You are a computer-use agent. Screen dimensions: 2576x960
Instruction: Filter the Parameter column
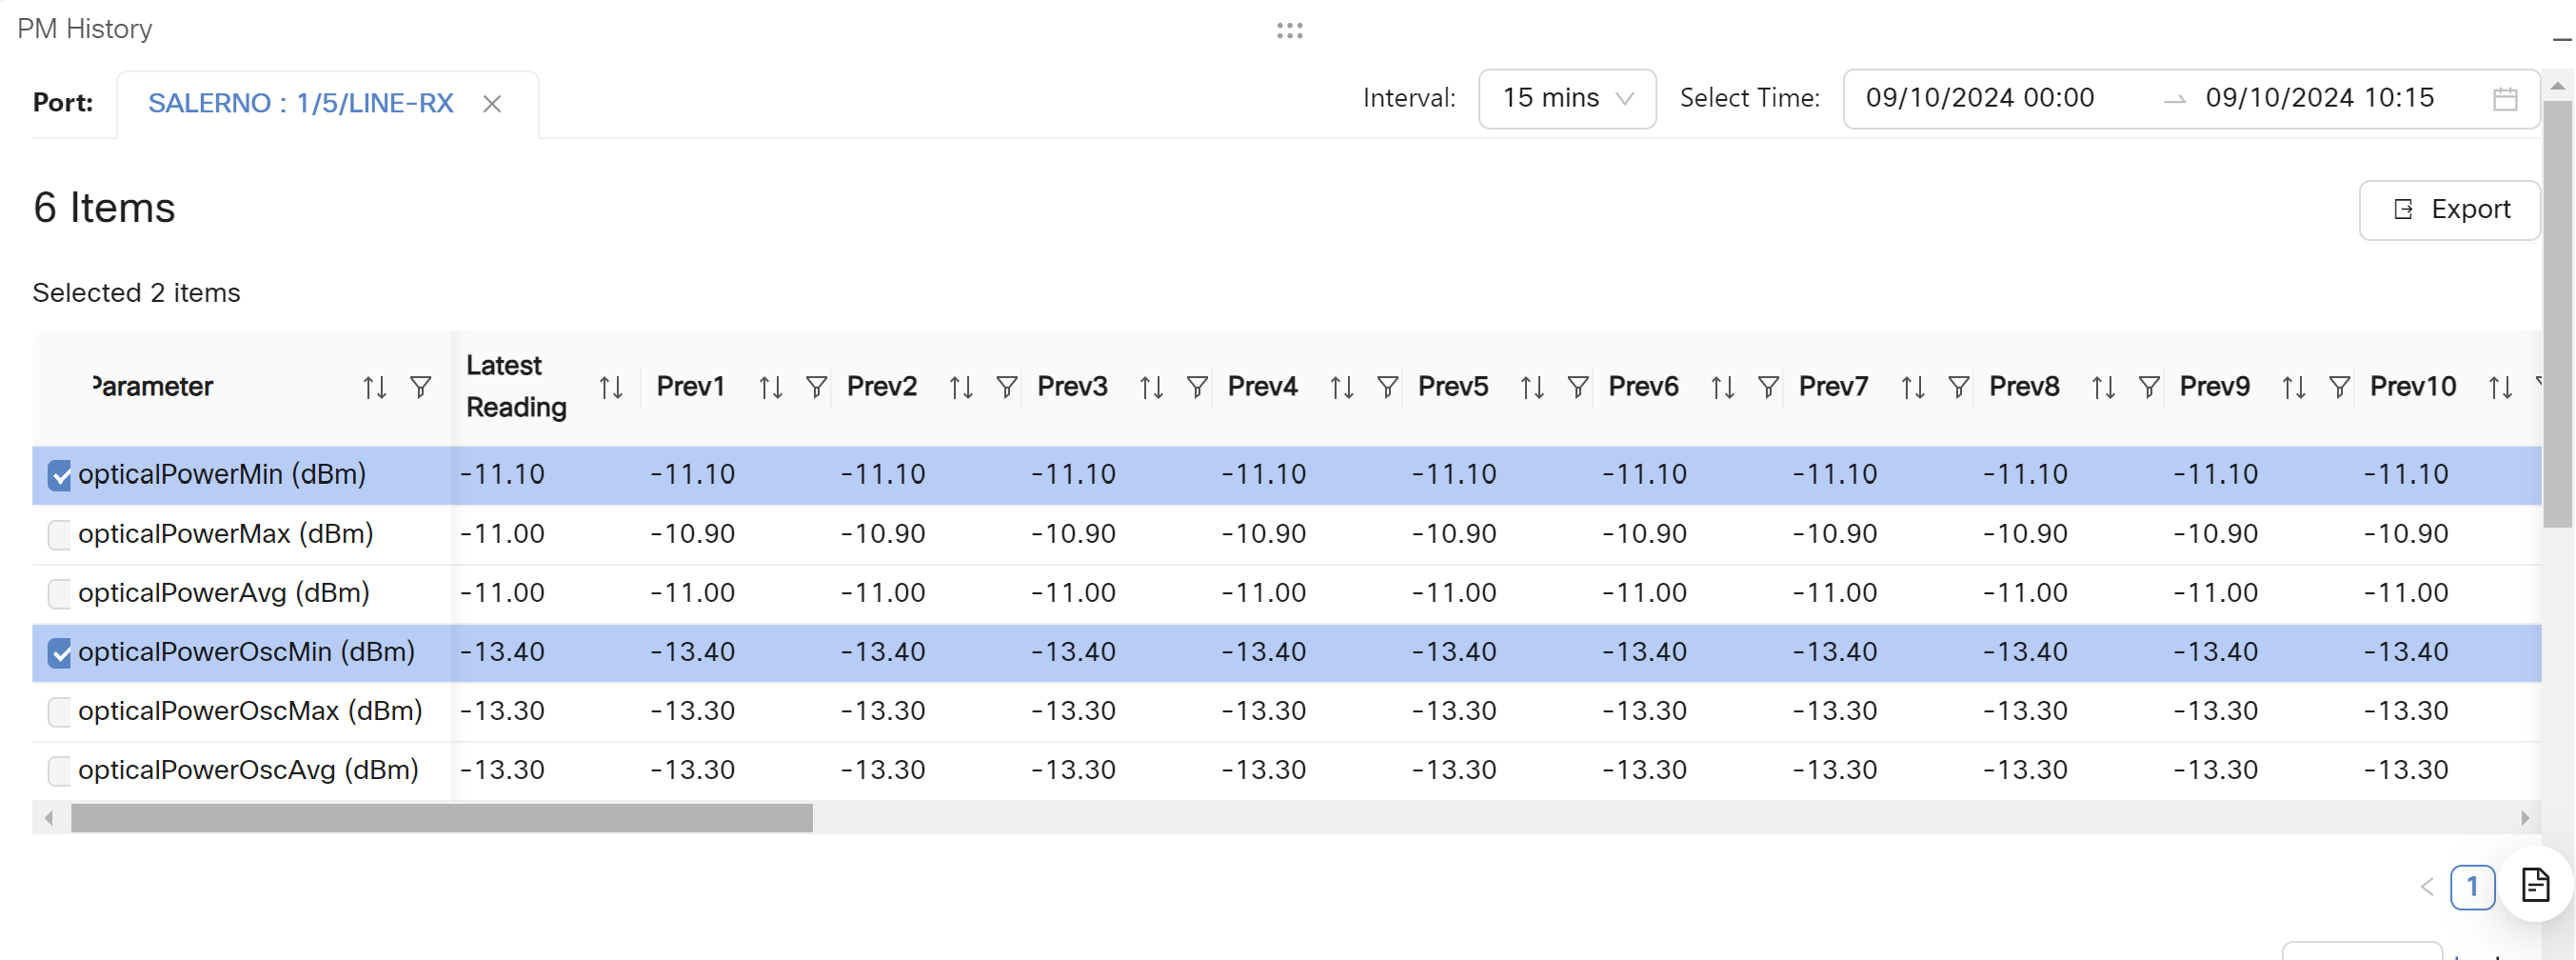421,387
